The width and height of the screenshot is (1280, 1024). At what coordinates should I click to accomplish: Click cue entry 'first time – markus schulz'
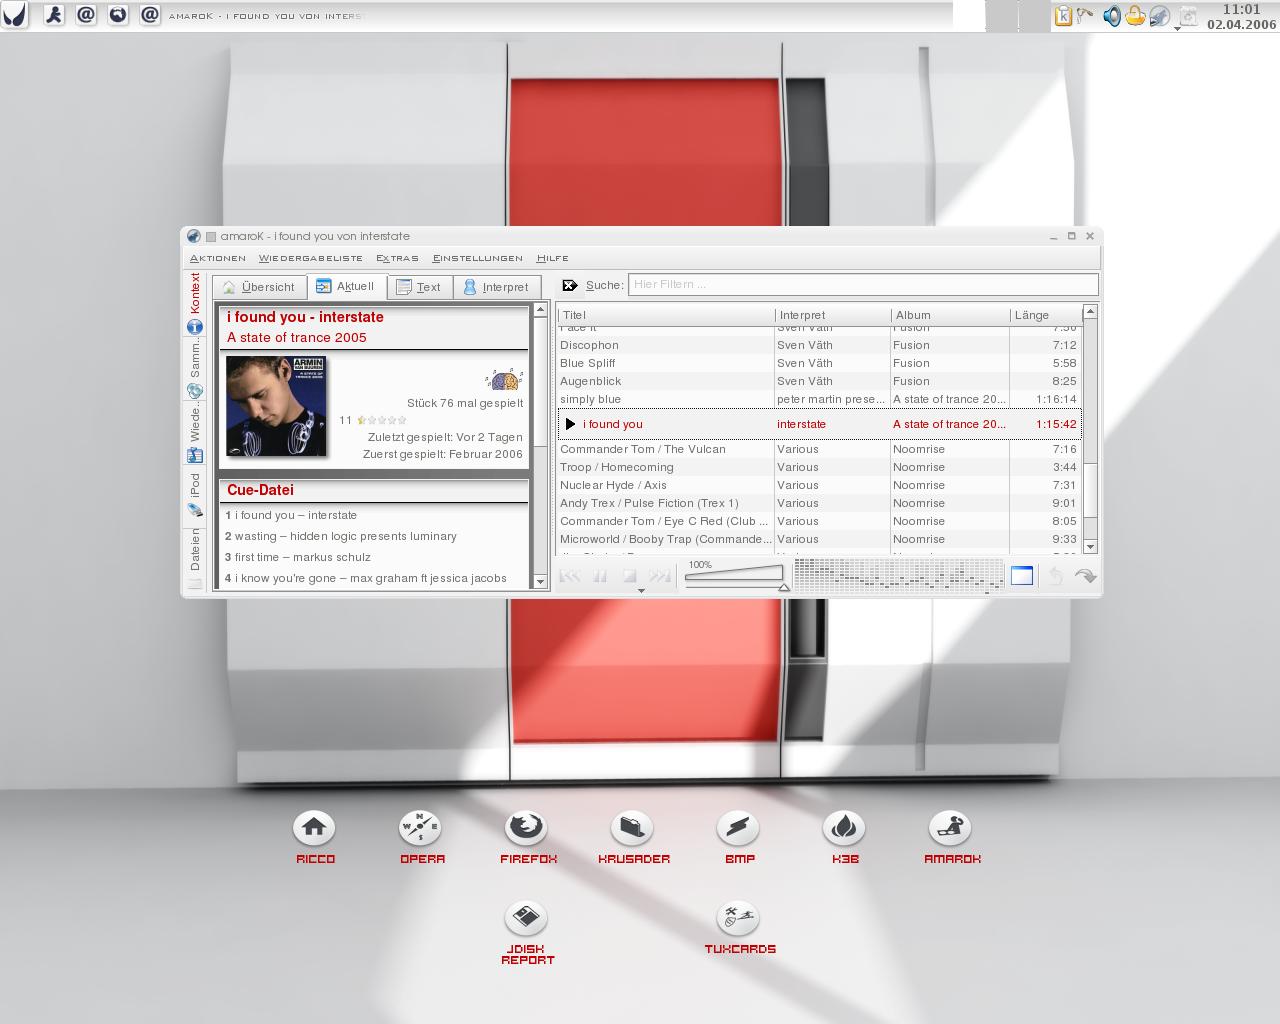[298, 558]
